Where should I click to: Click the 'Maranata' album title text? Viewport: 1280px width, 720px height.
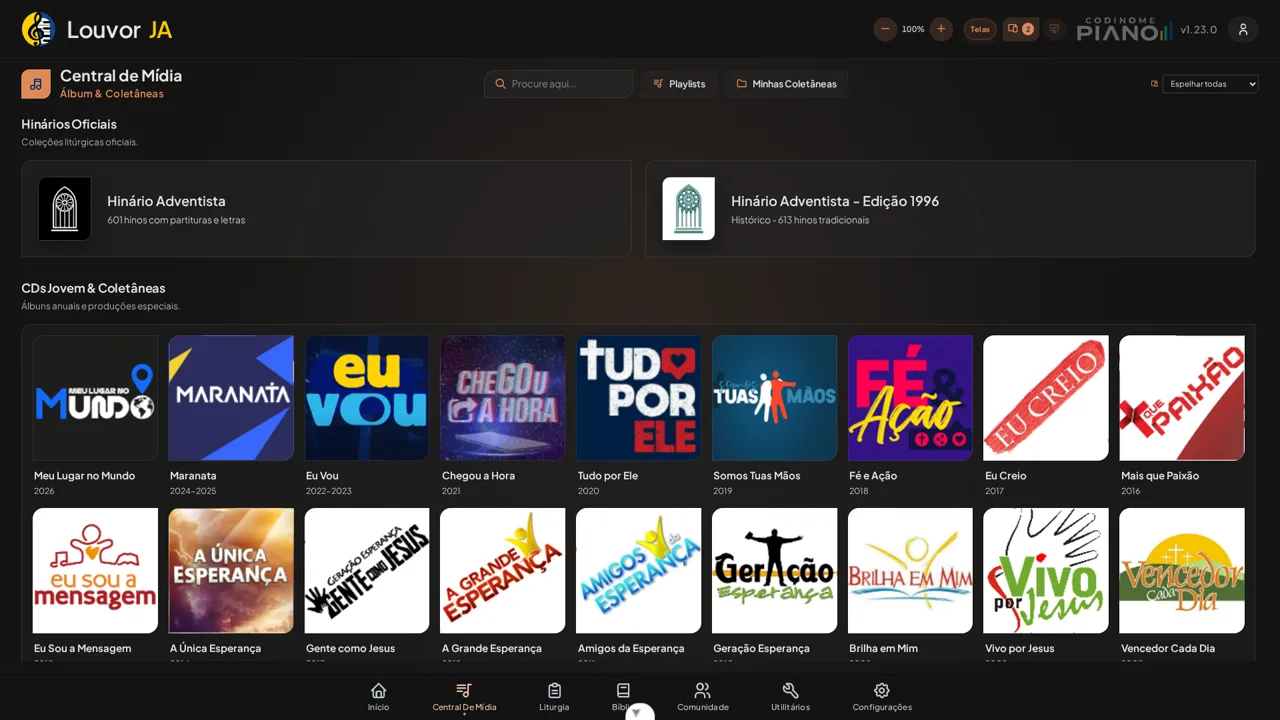tap(193, 476)
